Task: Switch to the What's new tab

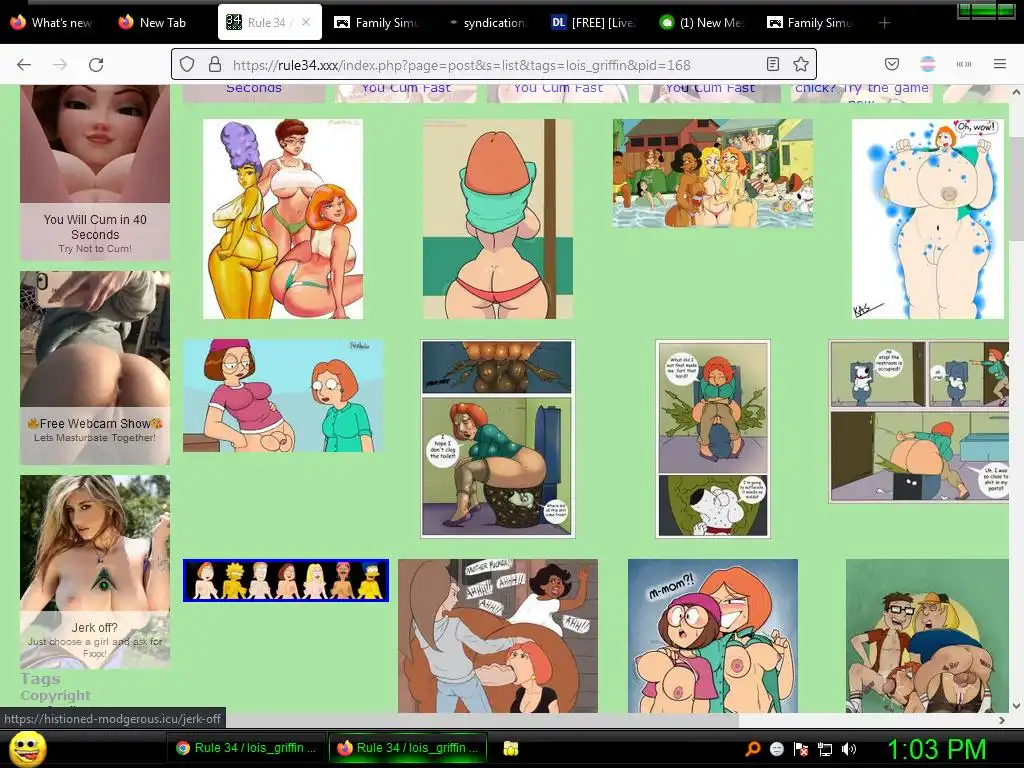Action: [x=52, y=23]
